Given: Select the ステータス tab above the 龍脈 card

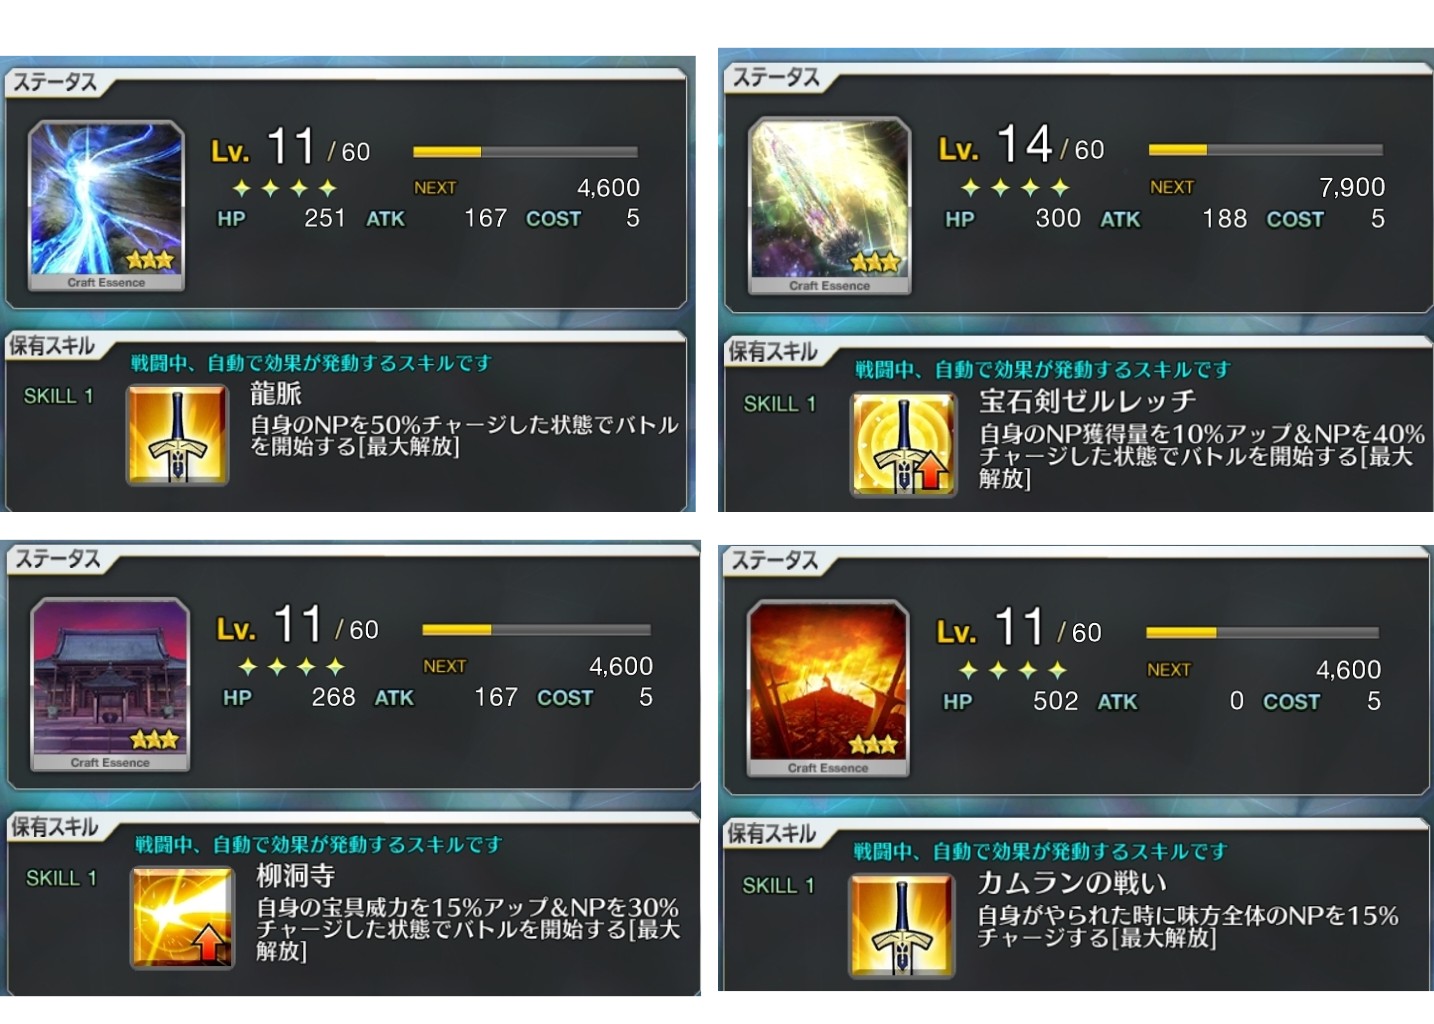Looking at the screenshot, I should click(x=55, y=82).
